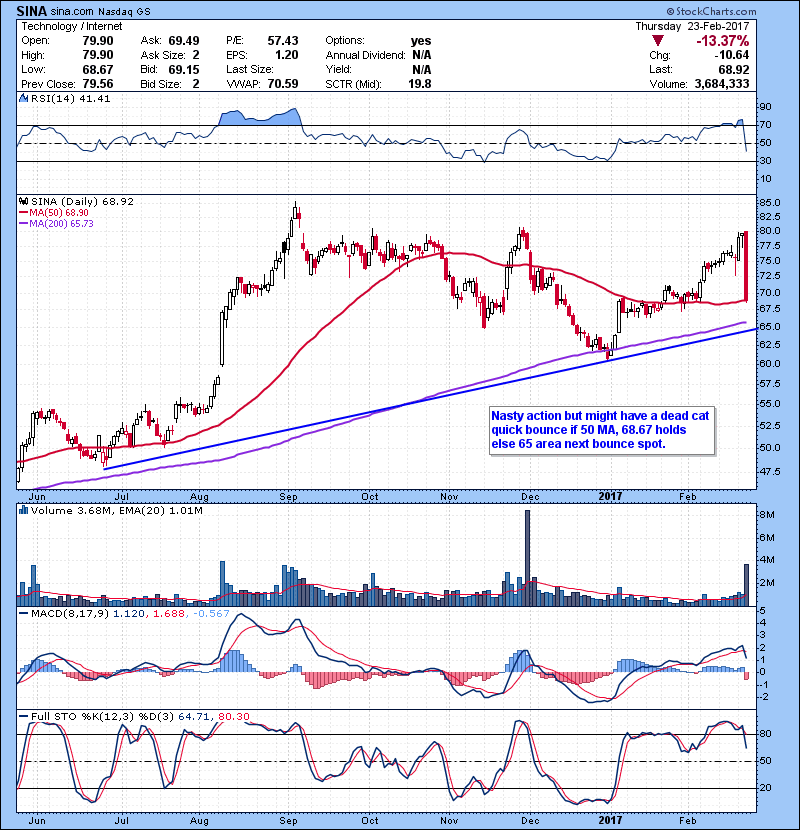The image size is (800, 830).
Task: Click the StockCharts.com copyright label
Action: tap(711, 11)
